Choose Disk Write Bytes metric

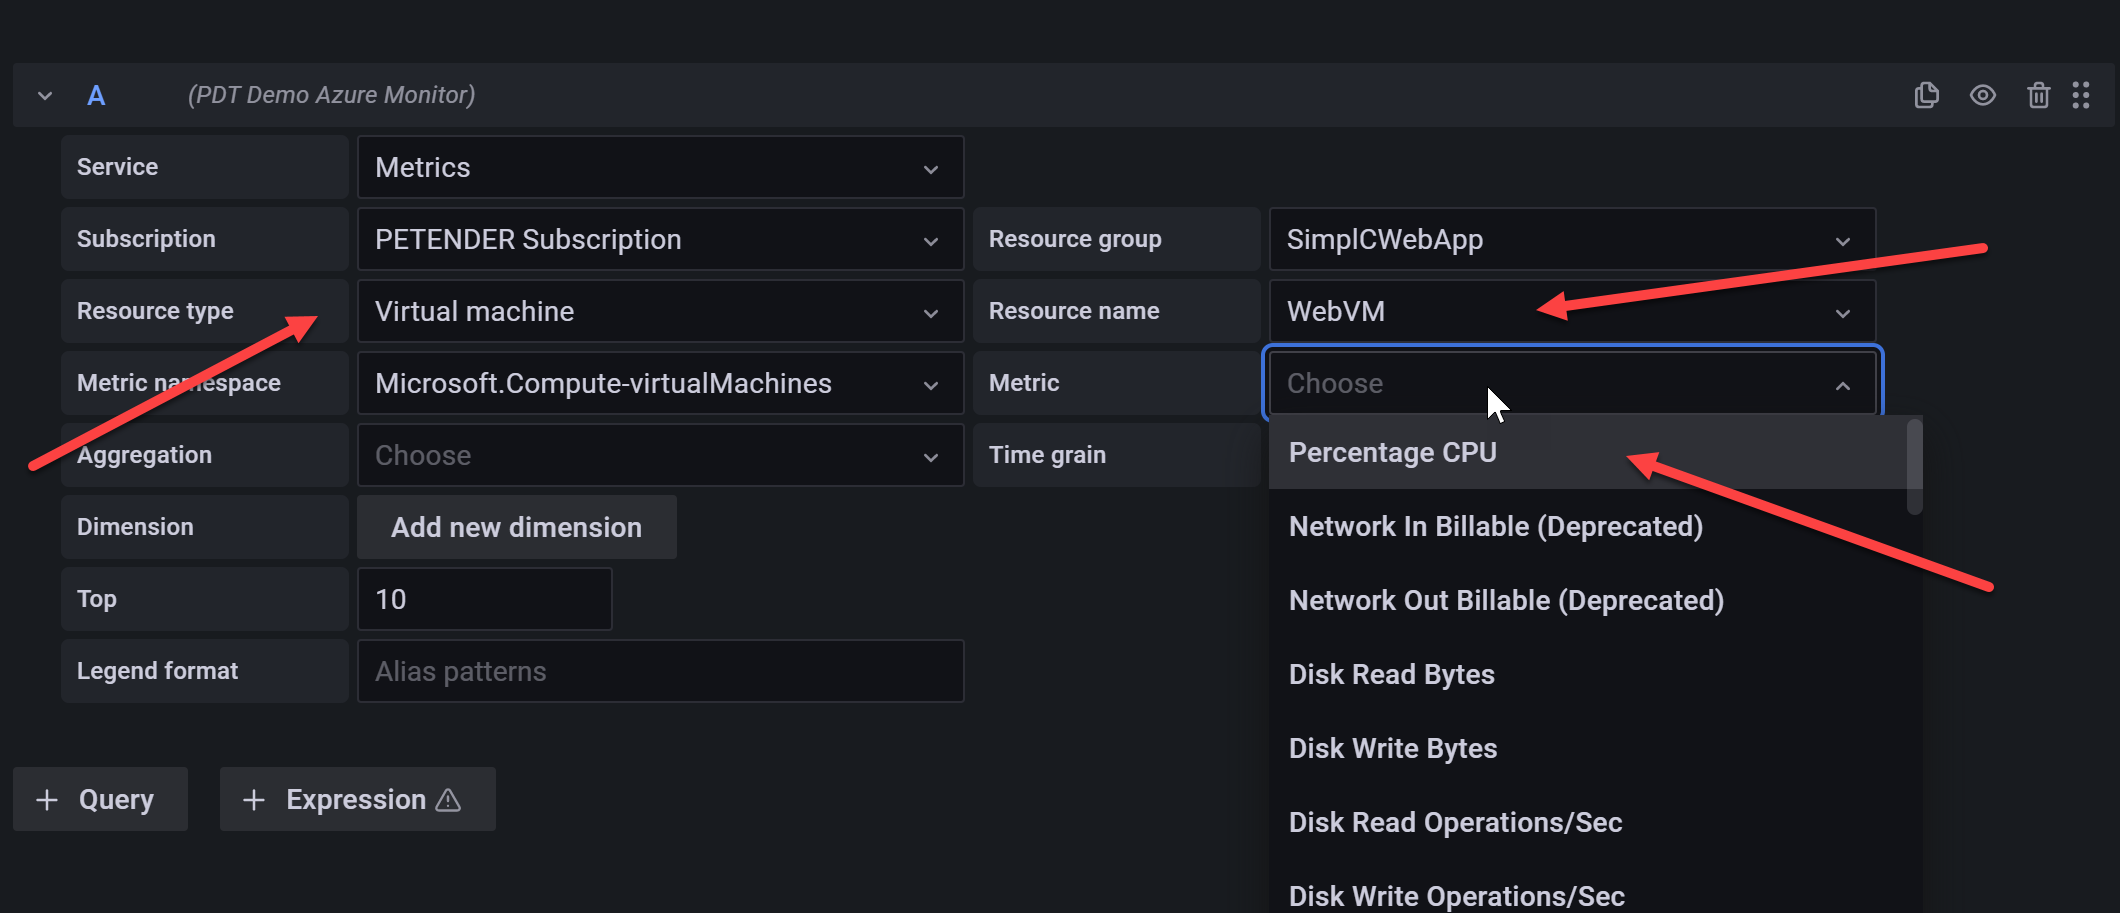[x=1588, y=749]
